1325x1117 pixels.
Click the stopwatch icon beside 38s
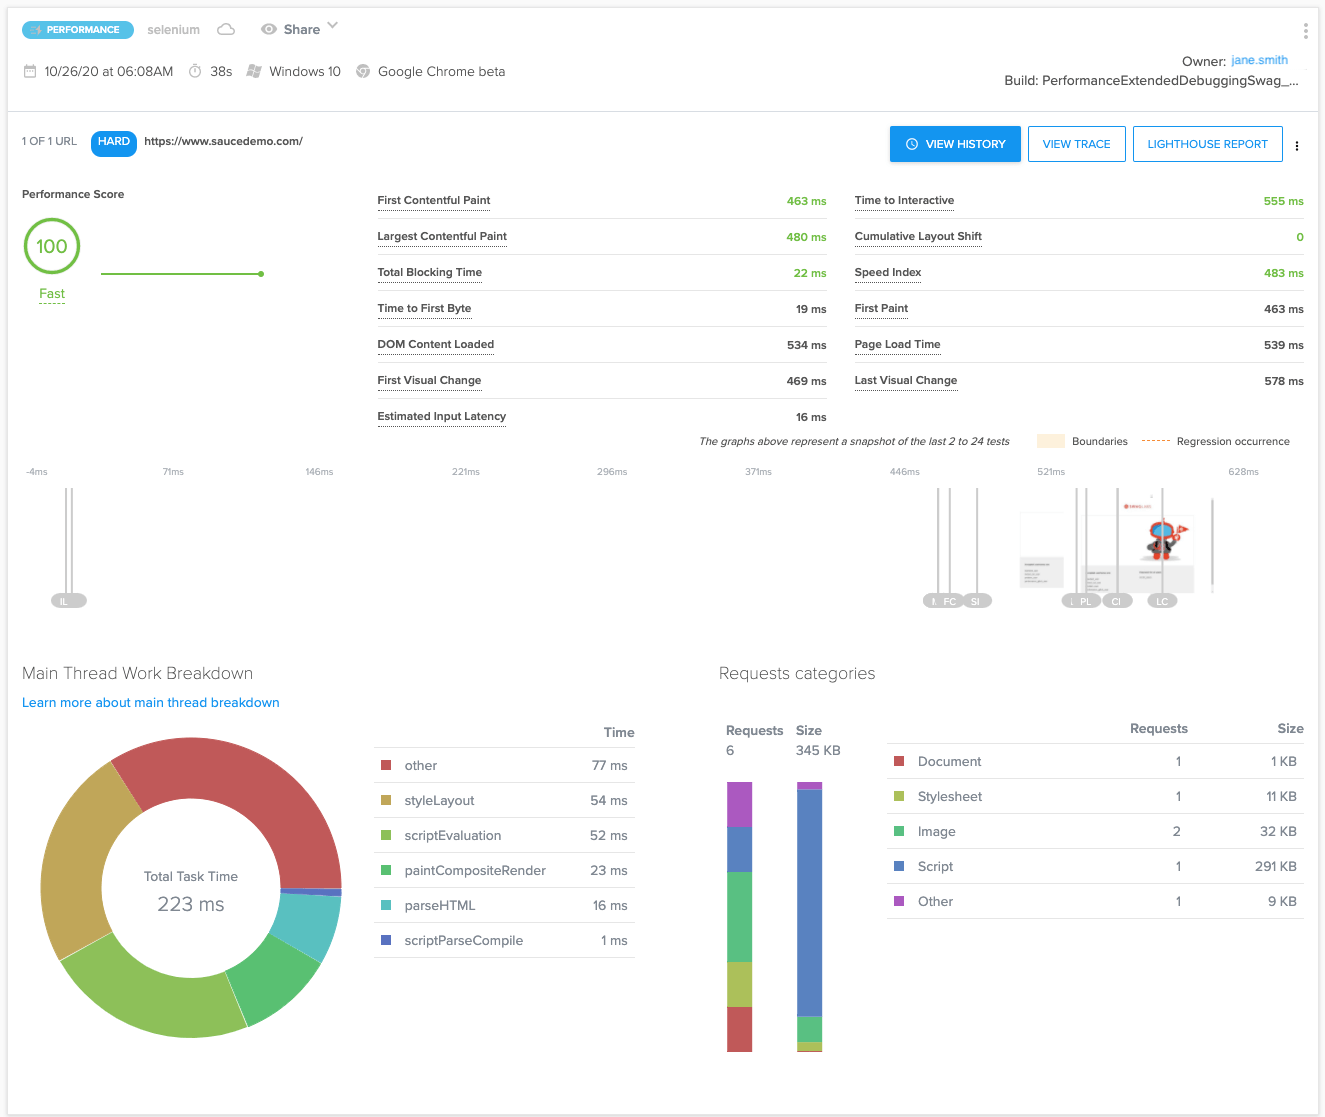[195, 72]
